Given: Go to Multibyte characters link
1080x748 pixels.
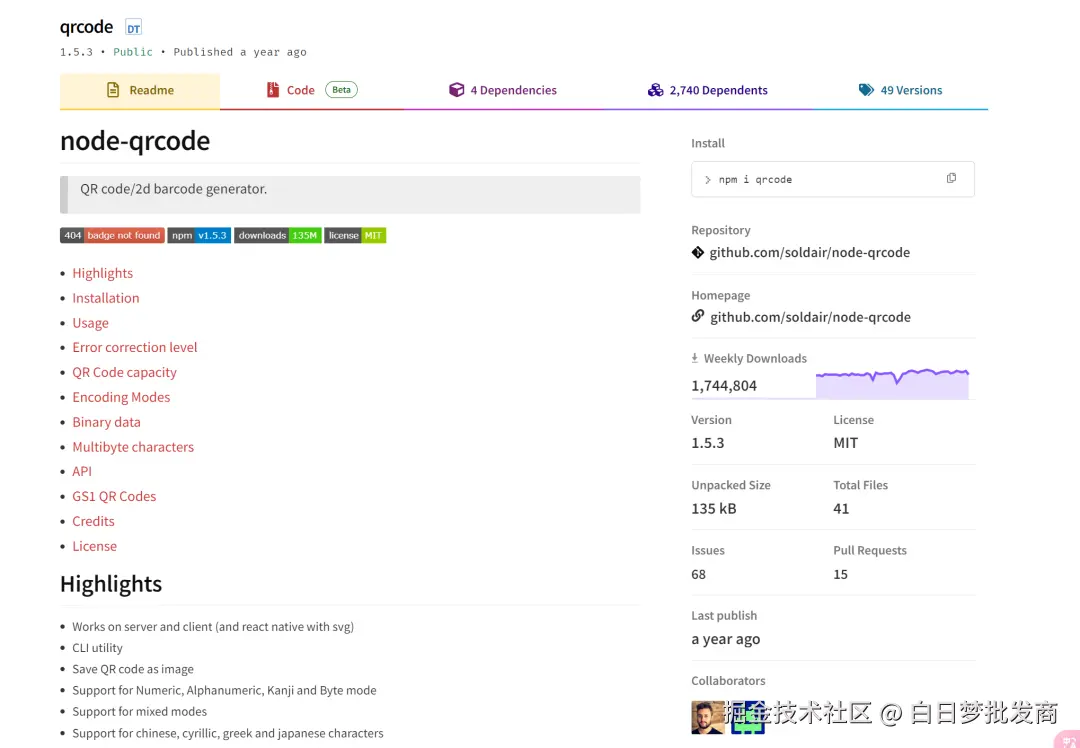Looking at the screenshot, I should point(133,447).
